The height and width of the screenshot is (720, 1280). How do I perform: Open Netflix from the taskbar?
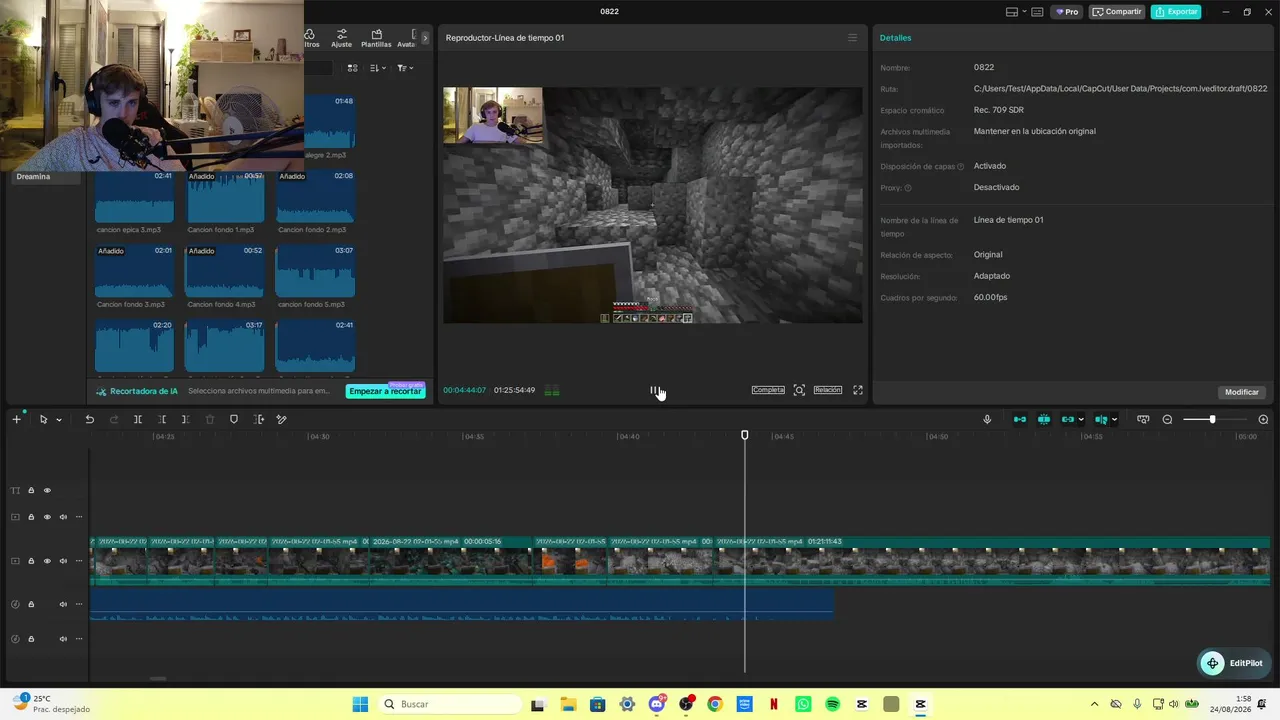(x=774, y=704)
